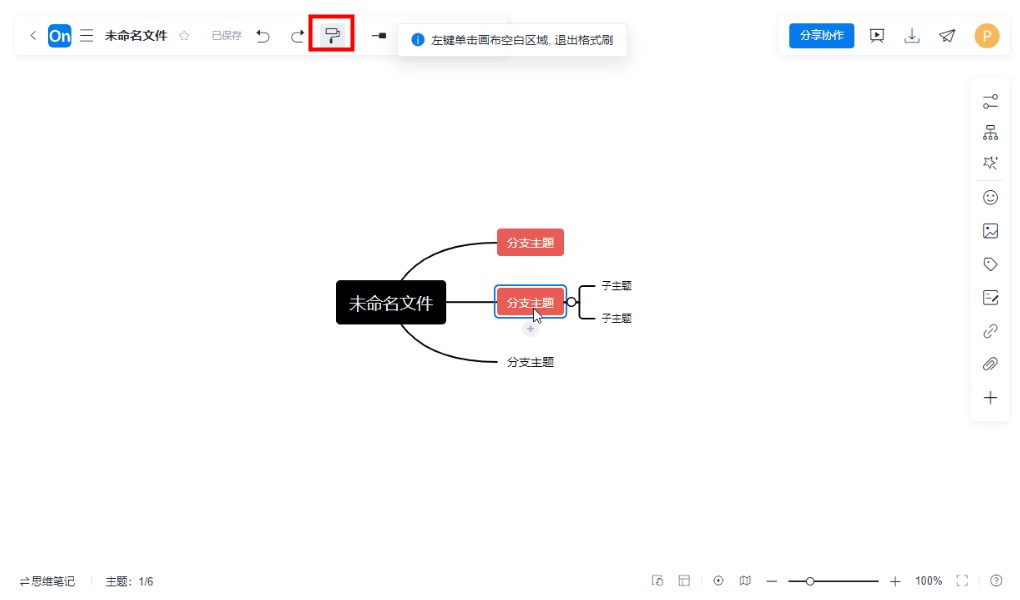This screenshot has width=1020, height=600.
Task: Collapse the subtopics of the selected branch
Action: point(571,302)
